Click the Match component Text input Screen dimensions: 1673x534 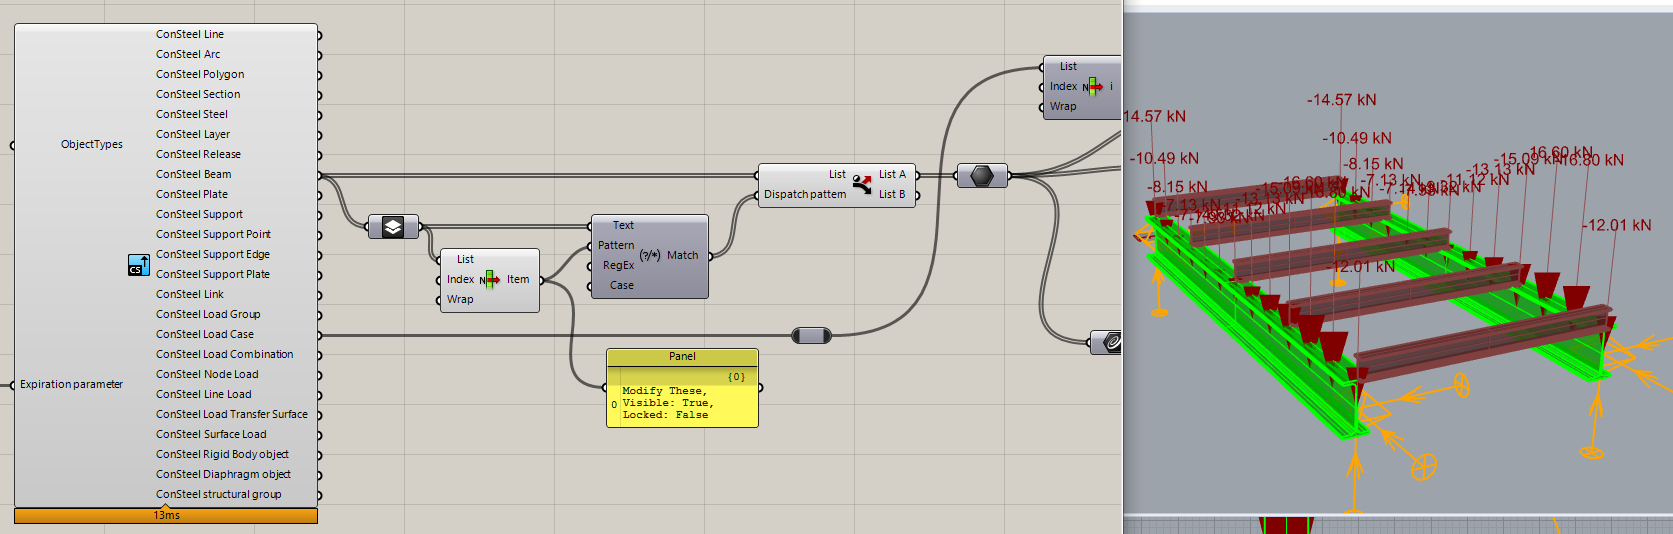pos(623,225)
